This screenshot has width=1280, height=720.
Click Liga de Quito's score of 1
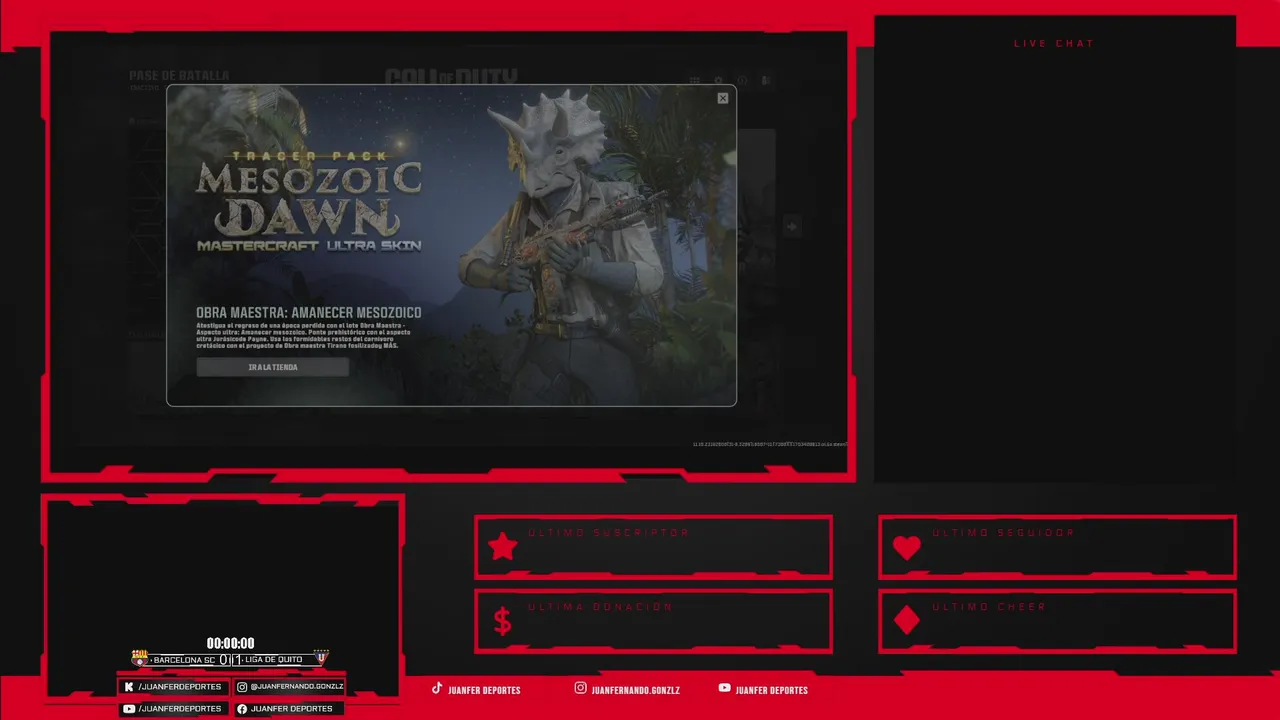(x=237, y=660)
